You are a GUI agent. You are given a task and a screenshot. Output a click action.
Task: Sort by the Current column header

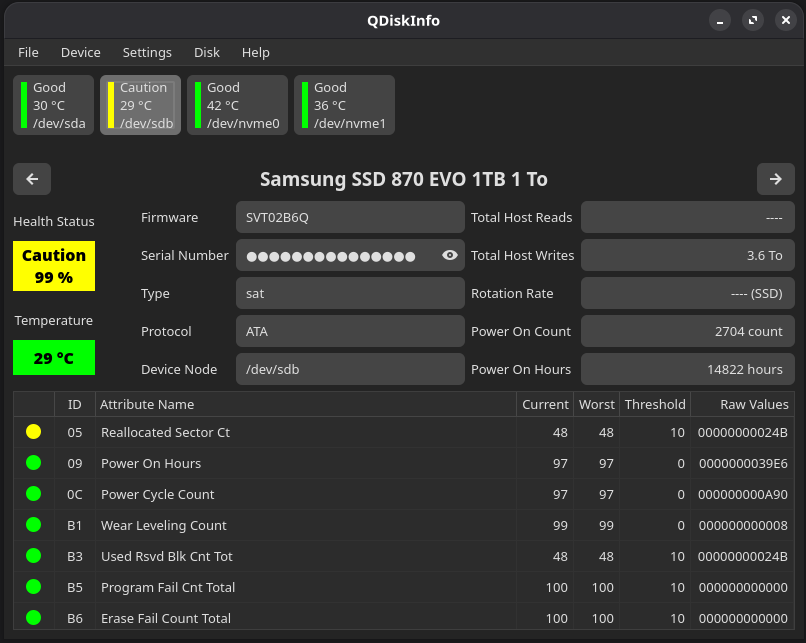[x=545, y=405]
